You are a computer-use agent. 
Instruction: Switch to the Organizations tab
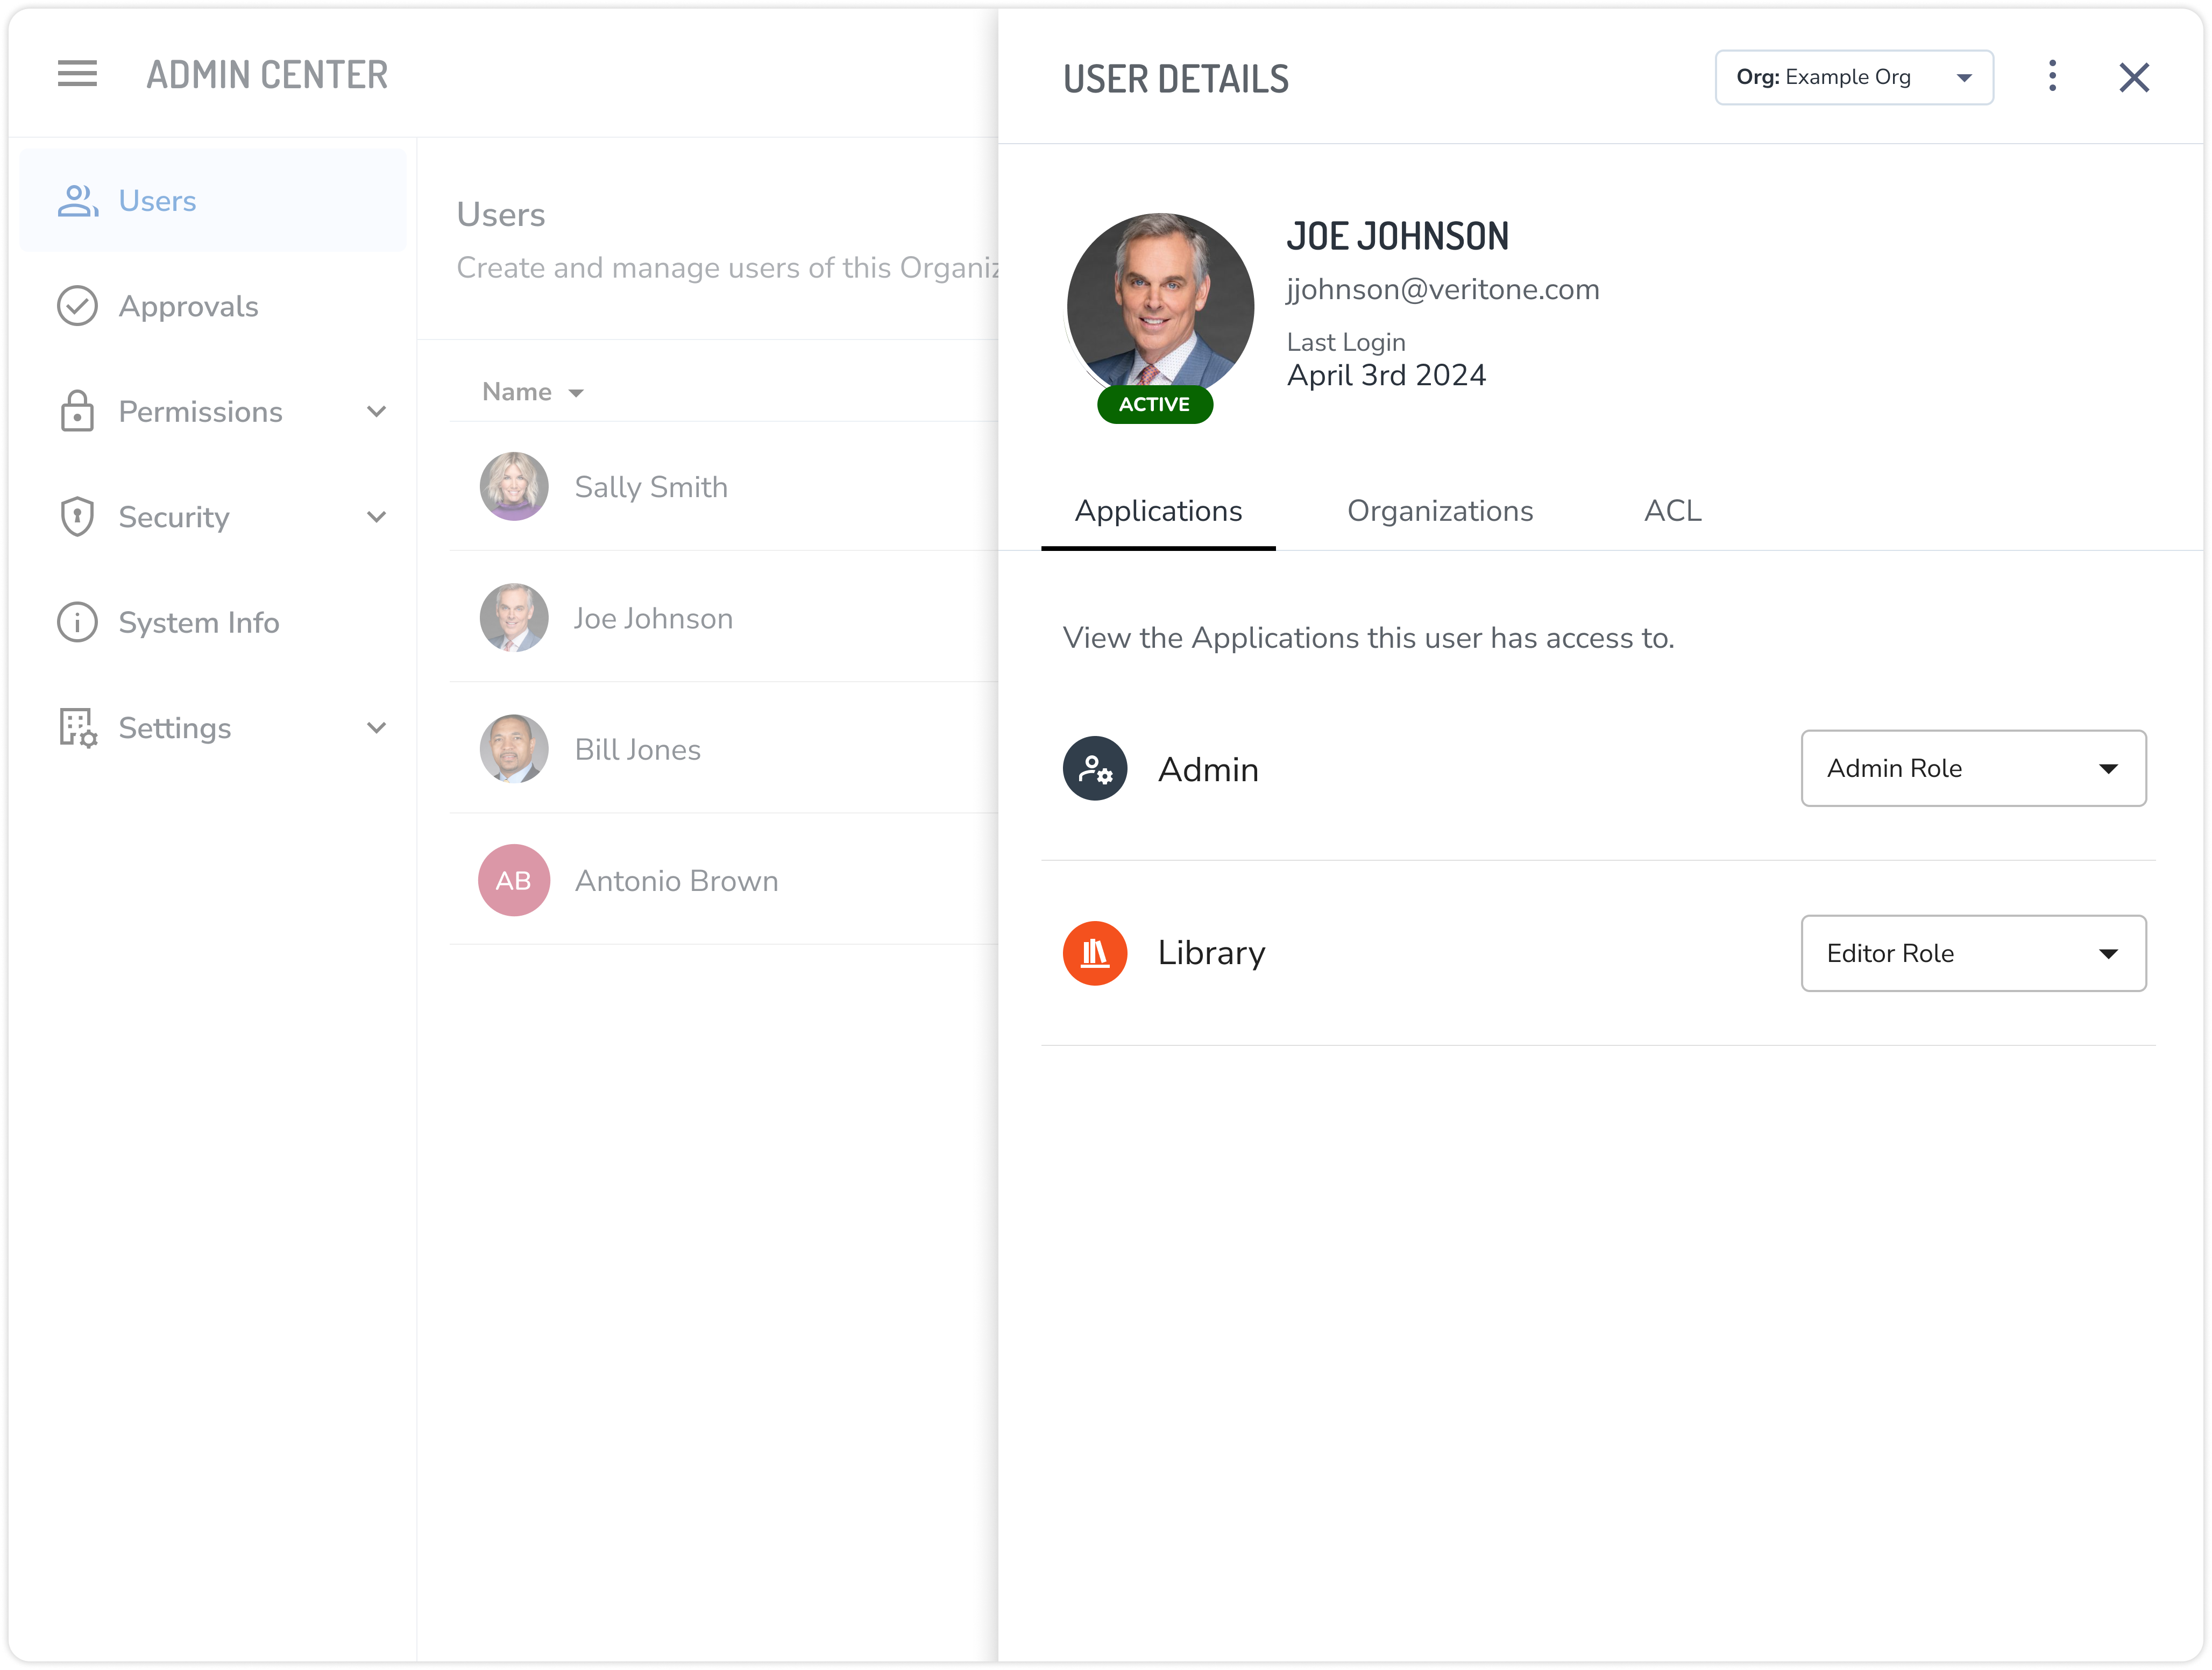(1439, 511)
